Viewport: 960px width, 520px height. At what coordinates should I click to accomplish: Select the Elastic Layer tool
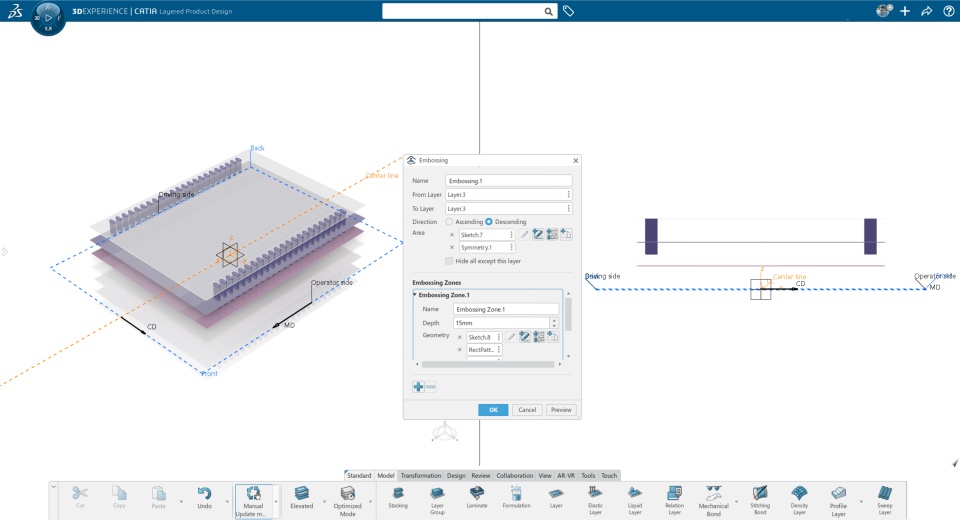pos(595,500)
